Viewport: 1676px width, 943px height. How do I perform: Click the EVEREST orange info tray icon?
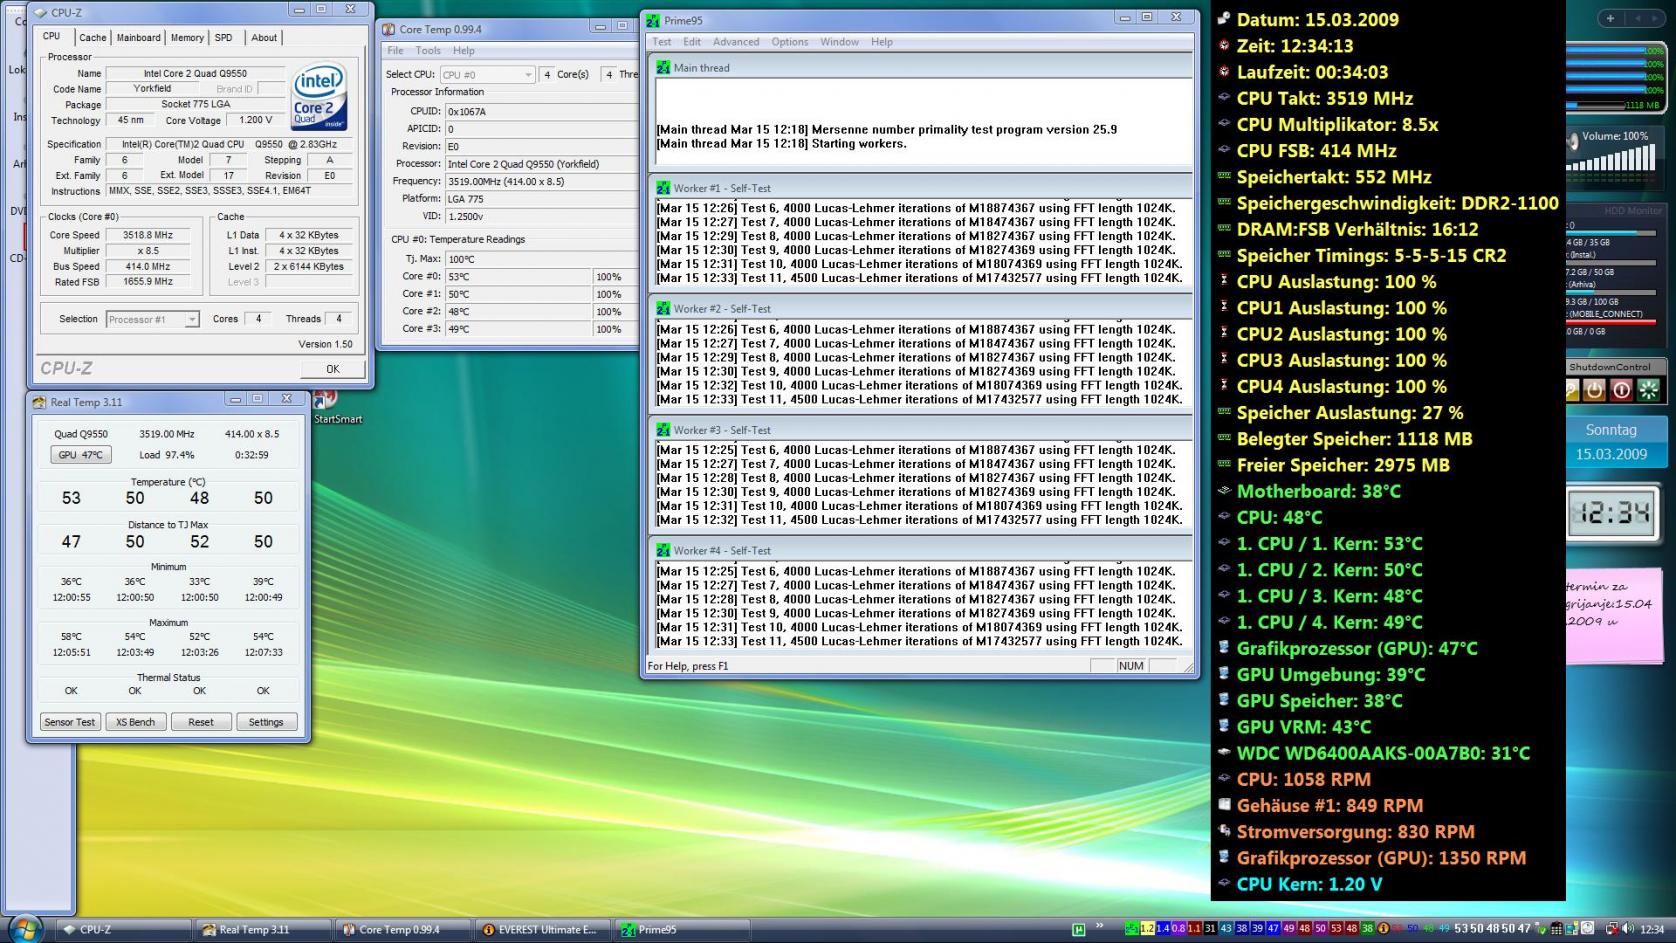tap(1383, 929)
